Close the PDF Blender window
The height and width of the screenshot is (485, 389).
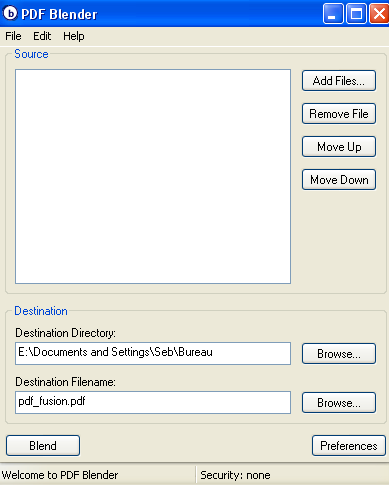tap(379, 14)
